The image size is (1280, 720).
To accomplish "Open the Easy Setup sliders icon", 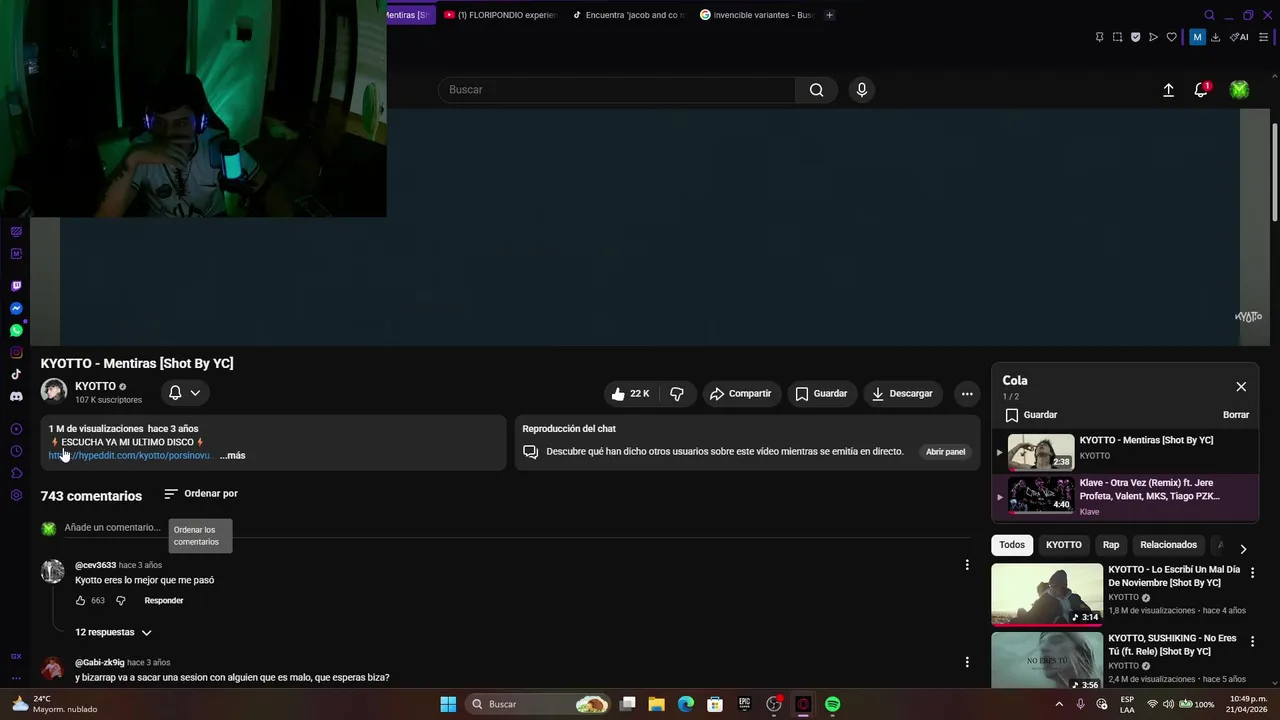I will pyautogui.click(x=1264, y=37).
